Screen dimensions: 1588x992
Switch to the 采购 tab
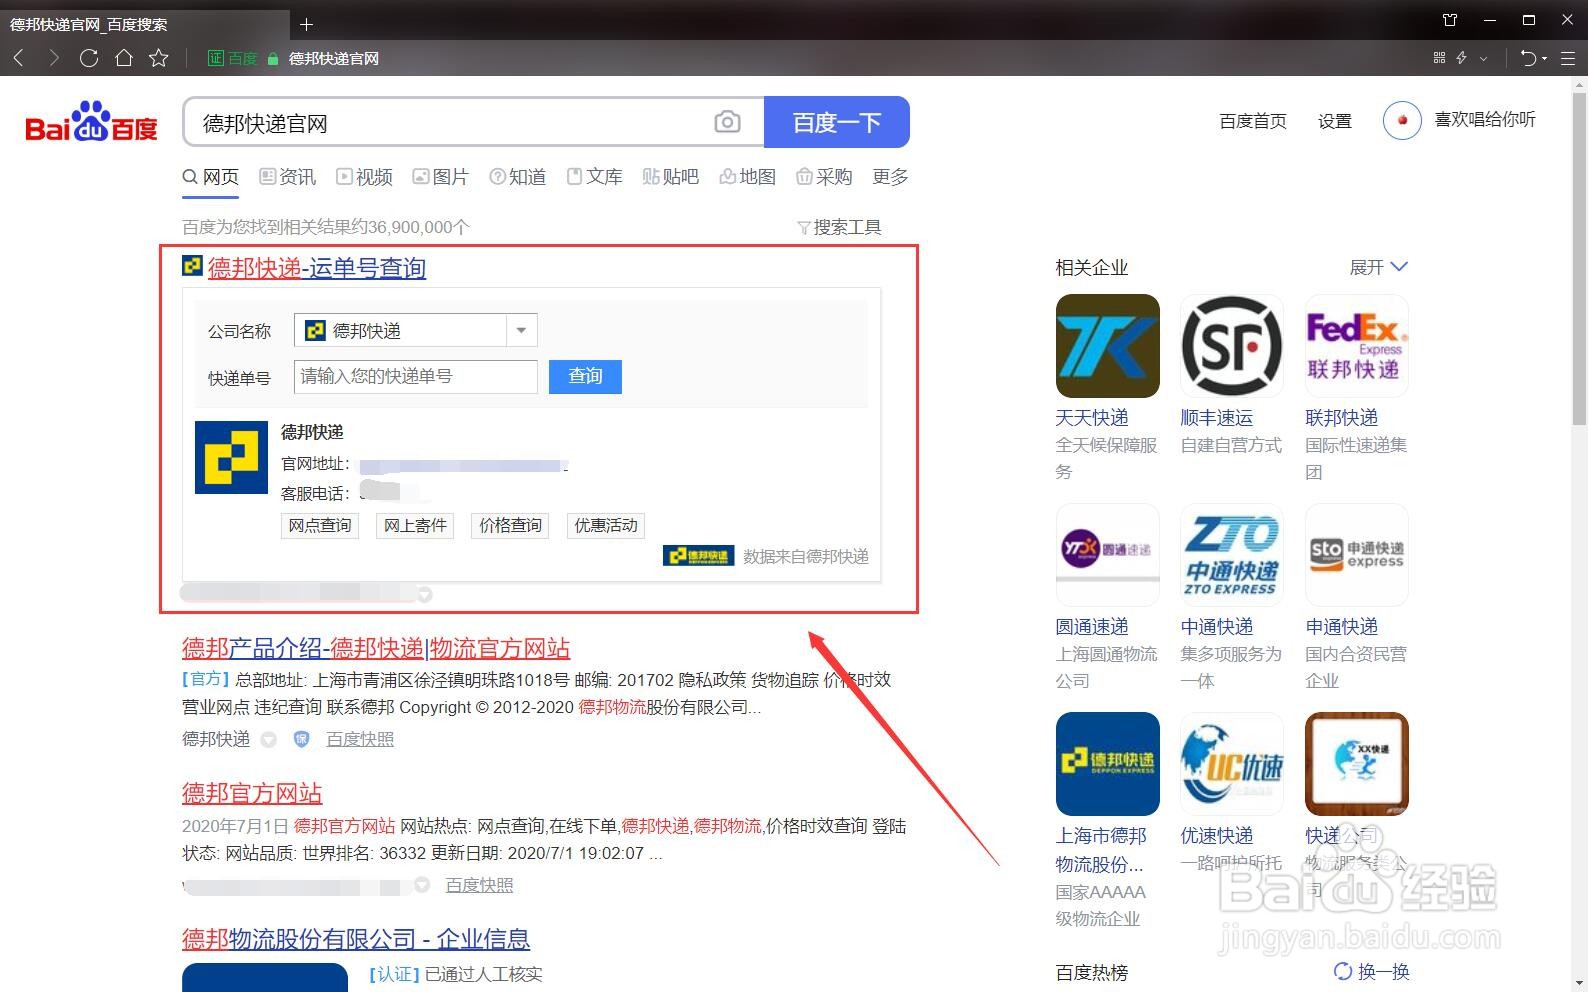point(824,177)
